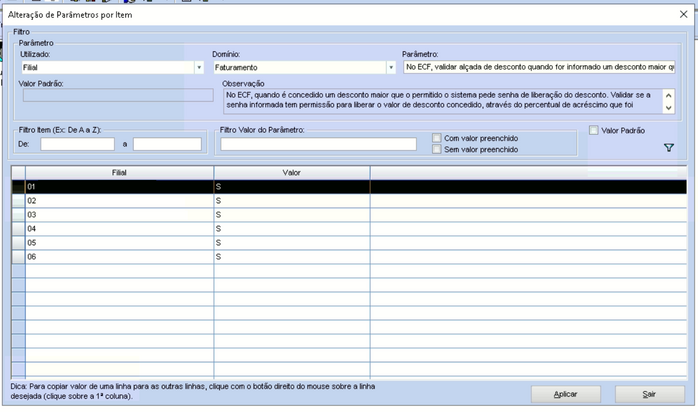The width and height of the screenshot is (698, 412).
Task: Click the Valor column header
Action: (x=291, y=173)
